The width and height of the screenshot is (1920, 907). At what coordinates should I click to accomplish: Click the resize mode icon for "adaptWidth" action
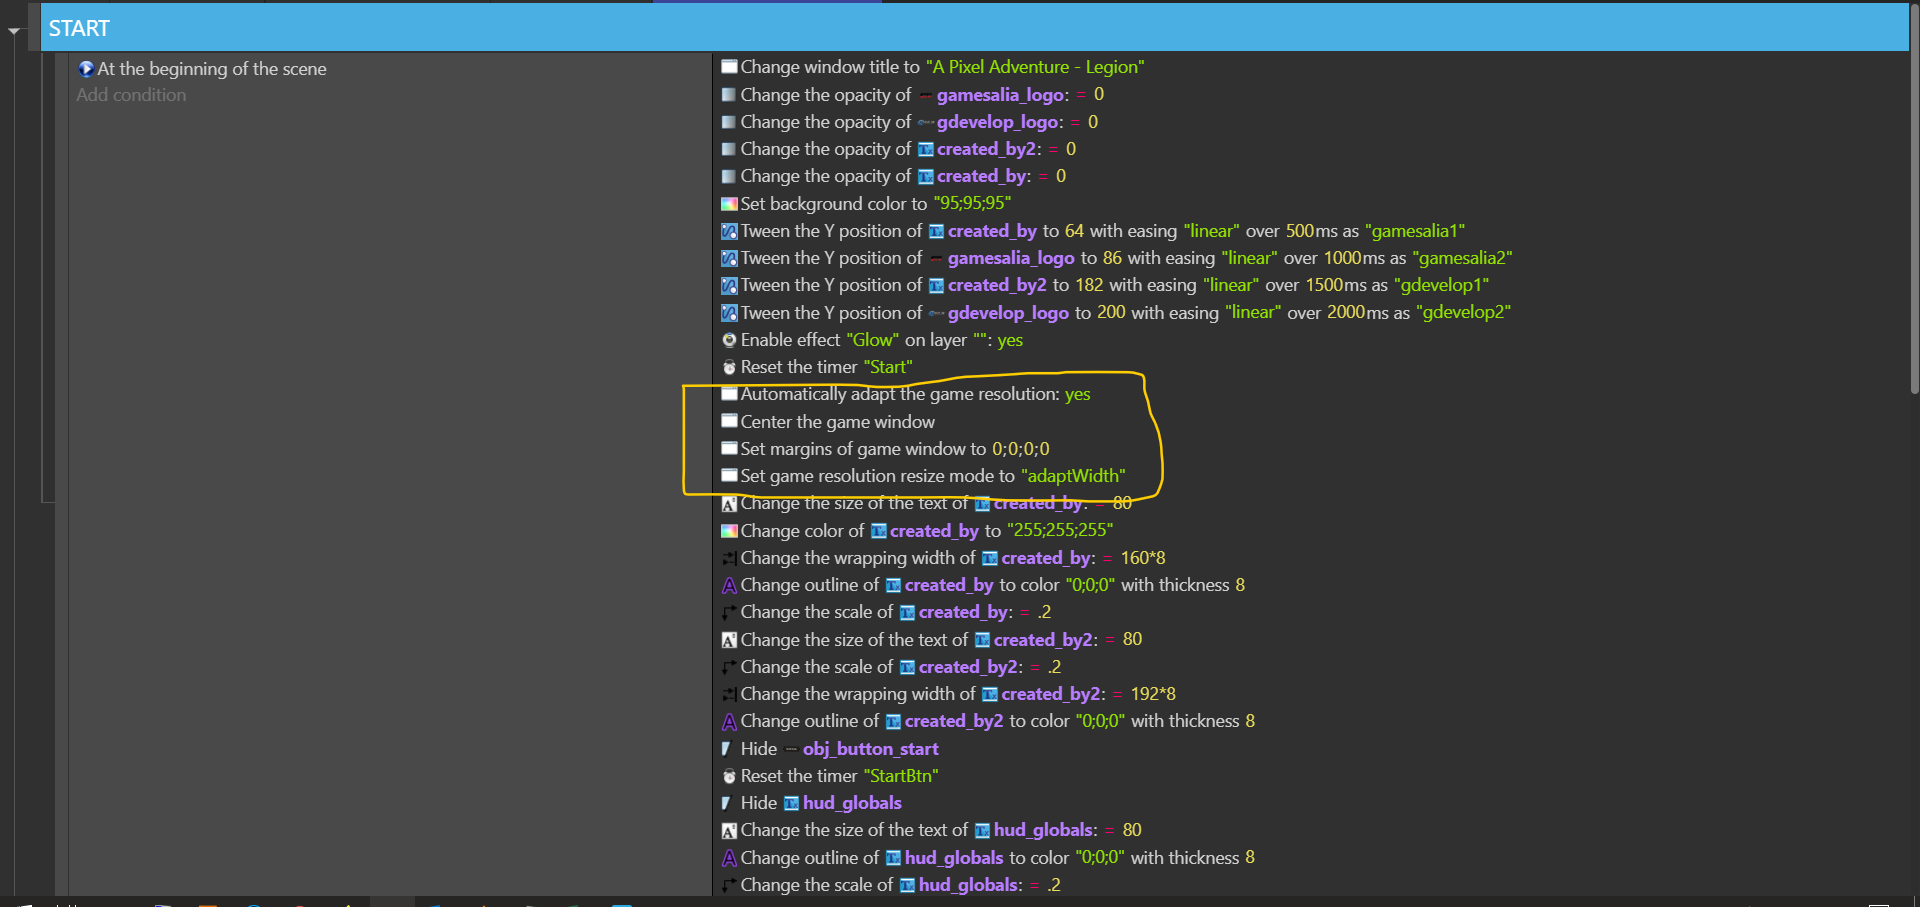click(x=729, y=476)
